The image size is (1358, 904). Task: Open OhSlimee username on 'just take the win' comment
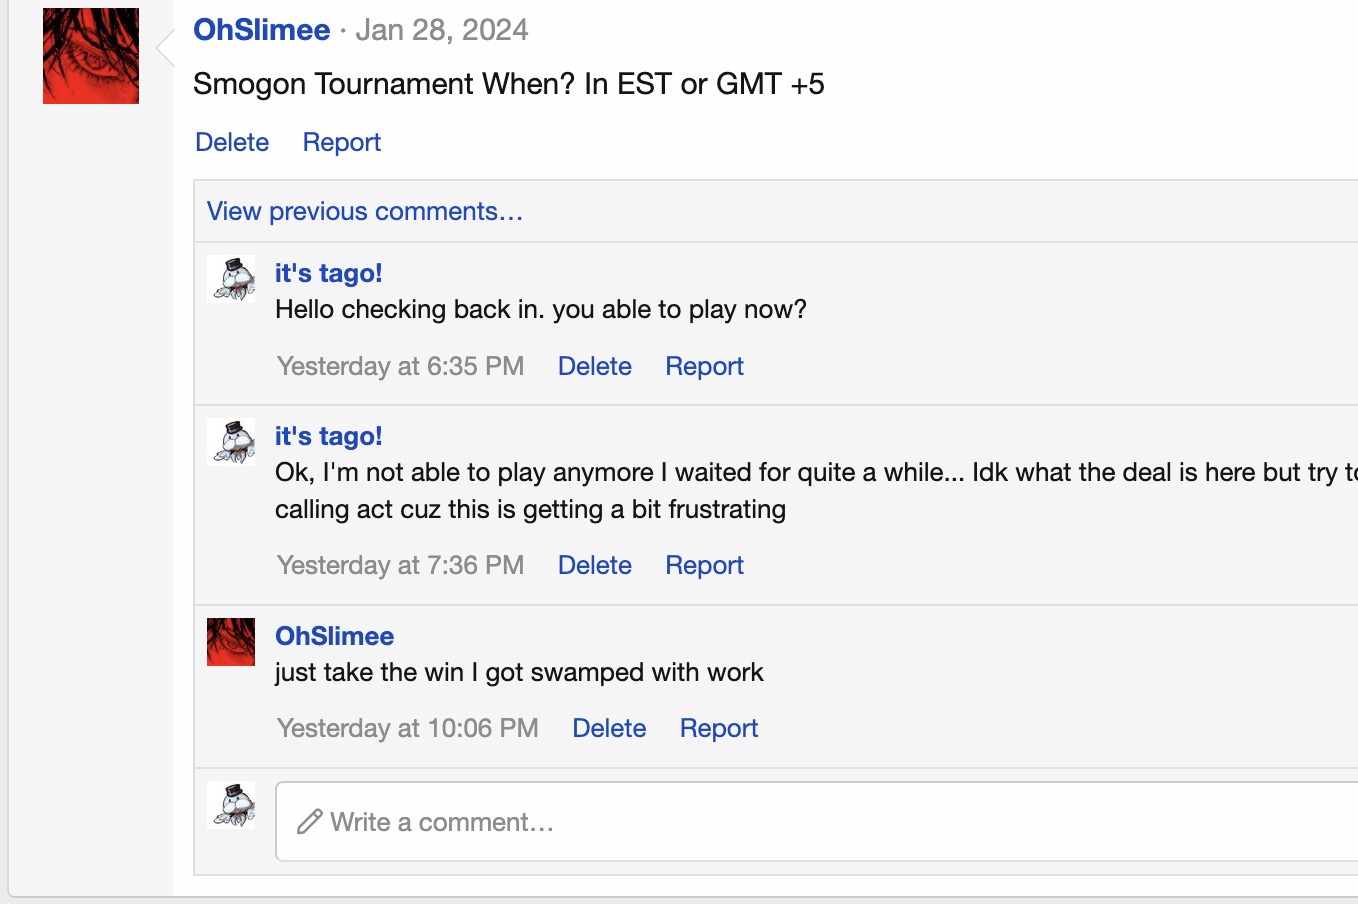334,636
